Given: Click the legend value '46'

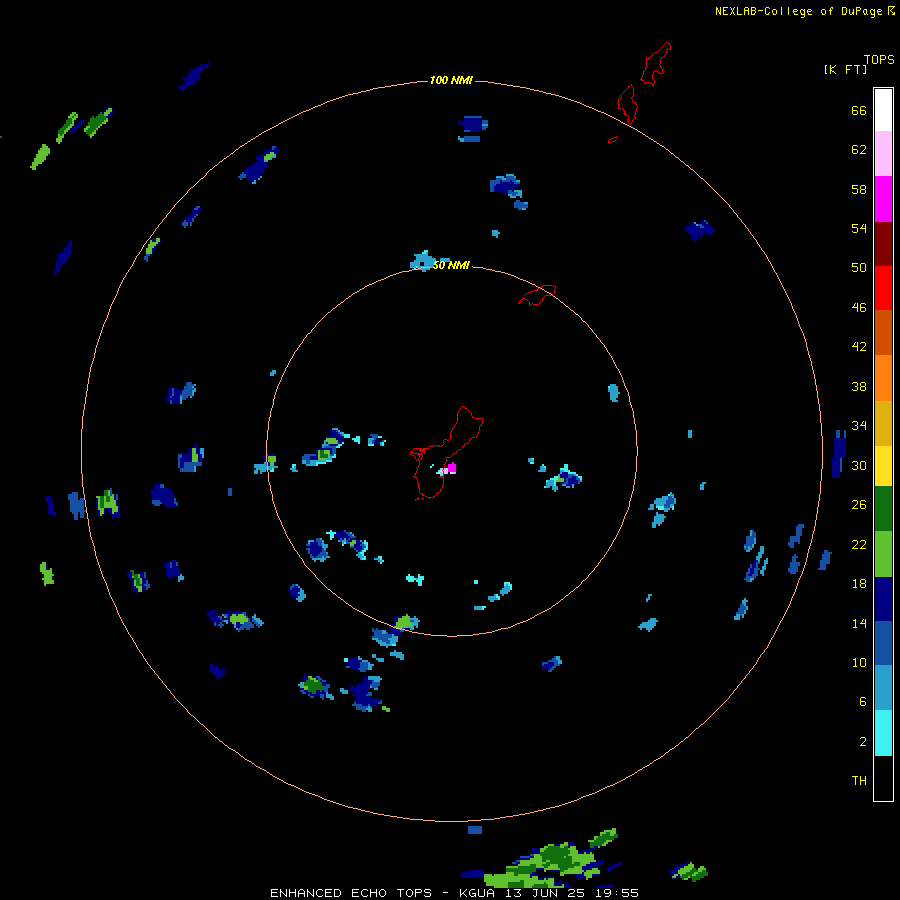Looking at the screenshot, I should 859,308.
